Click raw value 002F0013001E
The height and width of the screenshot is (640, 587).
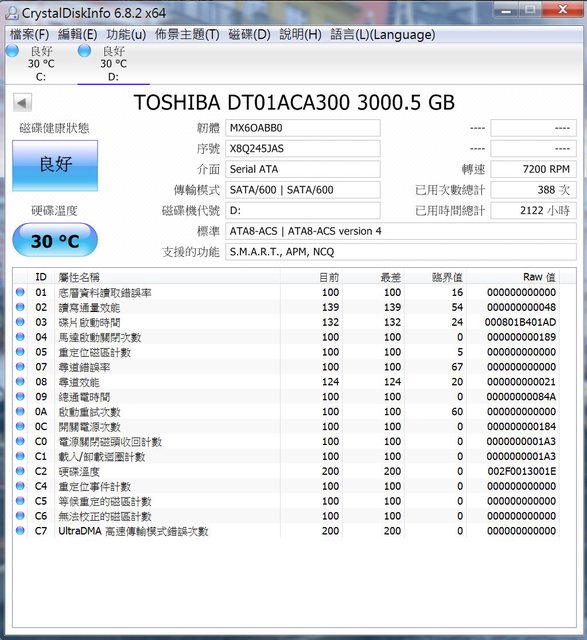(522, 471)
